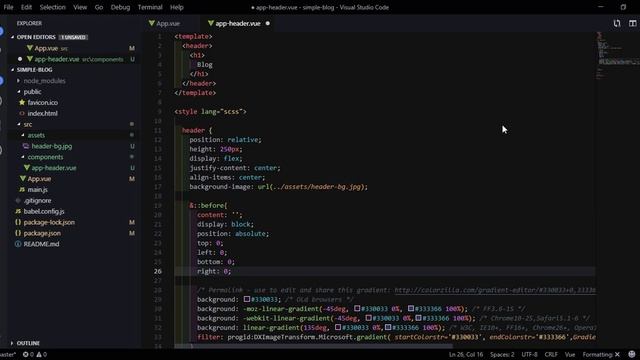Open the View menu
Viewport: 640px width, 360px height.
(x=80, y=7)
